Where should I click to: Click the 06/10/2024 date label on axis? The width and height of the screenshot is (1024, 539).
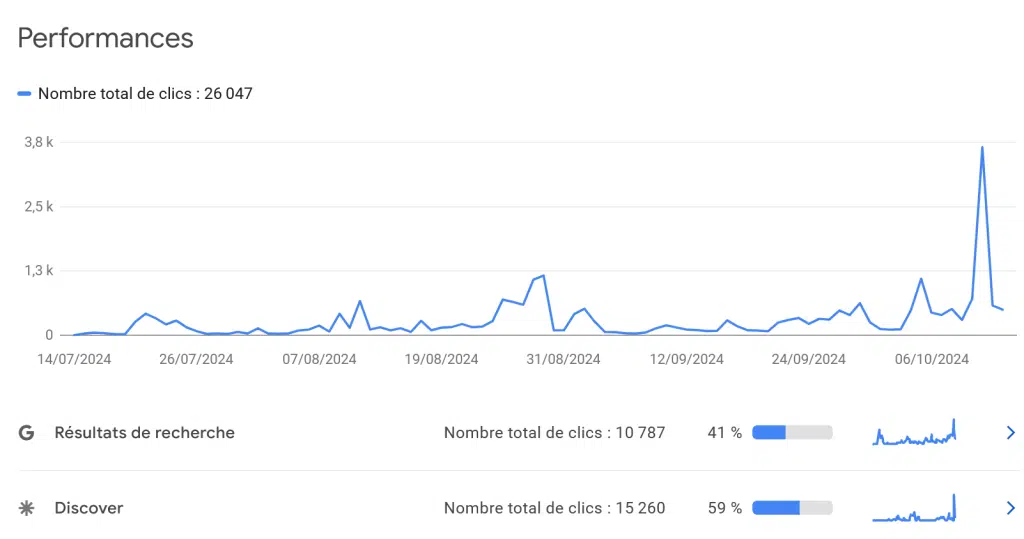931,359
